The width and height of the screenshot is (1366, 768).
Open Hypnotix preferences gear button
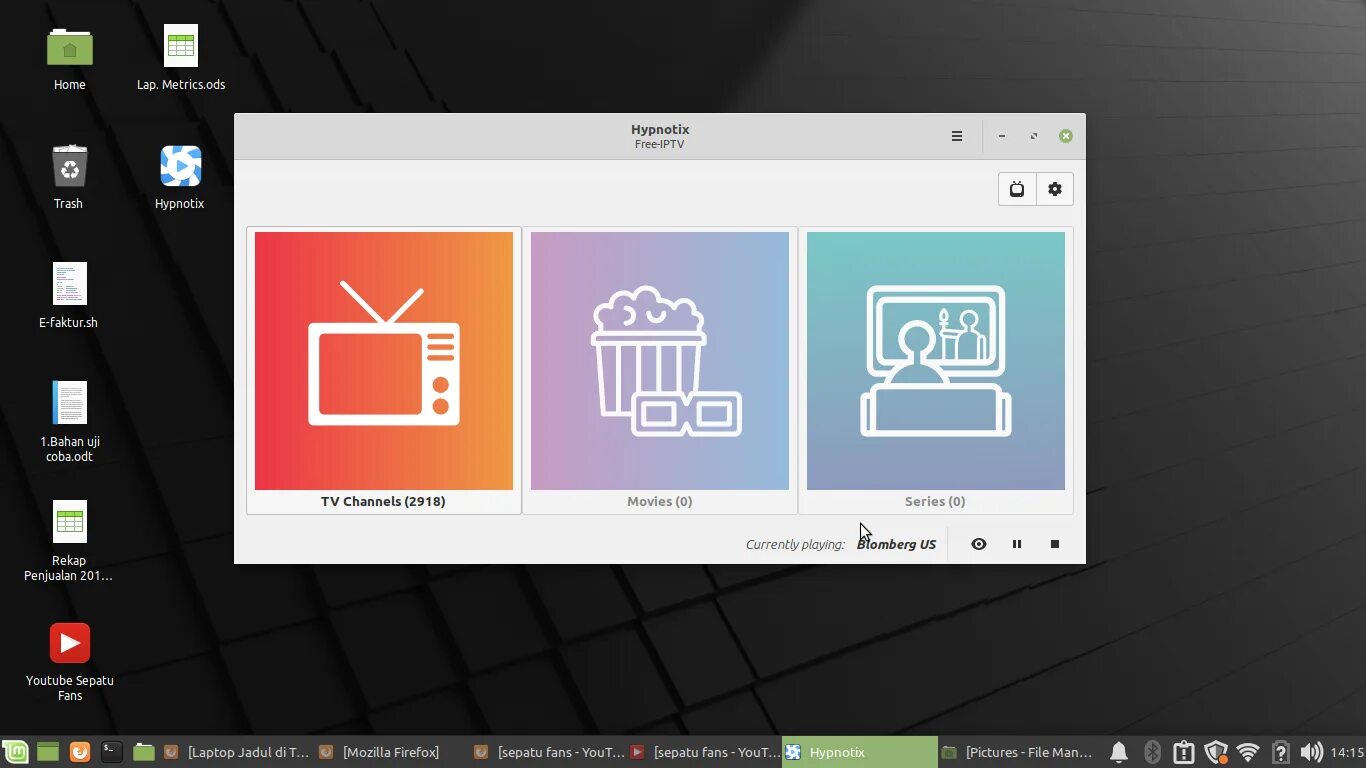[x=1055, y=189]
